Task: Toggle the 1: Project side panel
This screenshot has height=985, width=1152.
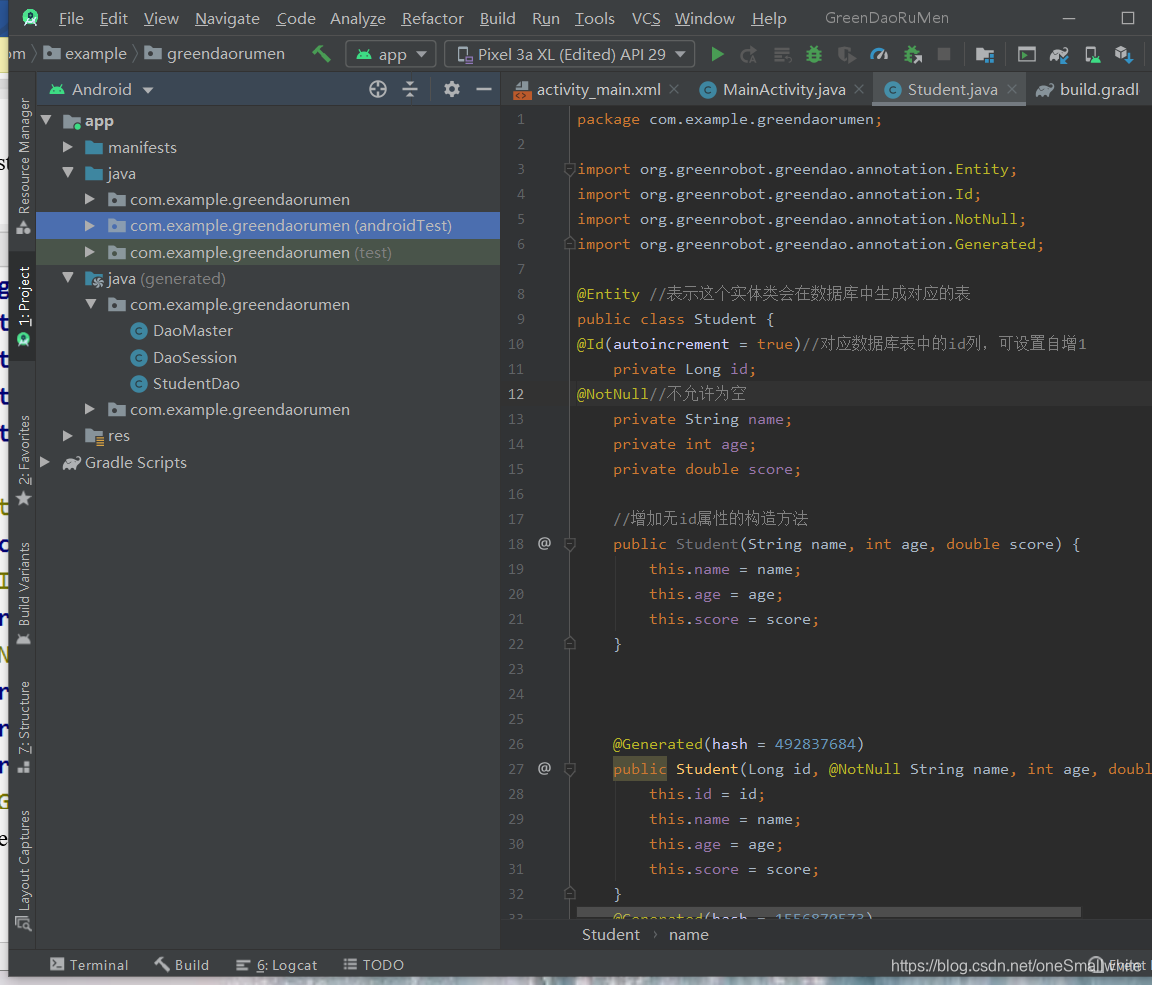Action: [x=24, y=306]
